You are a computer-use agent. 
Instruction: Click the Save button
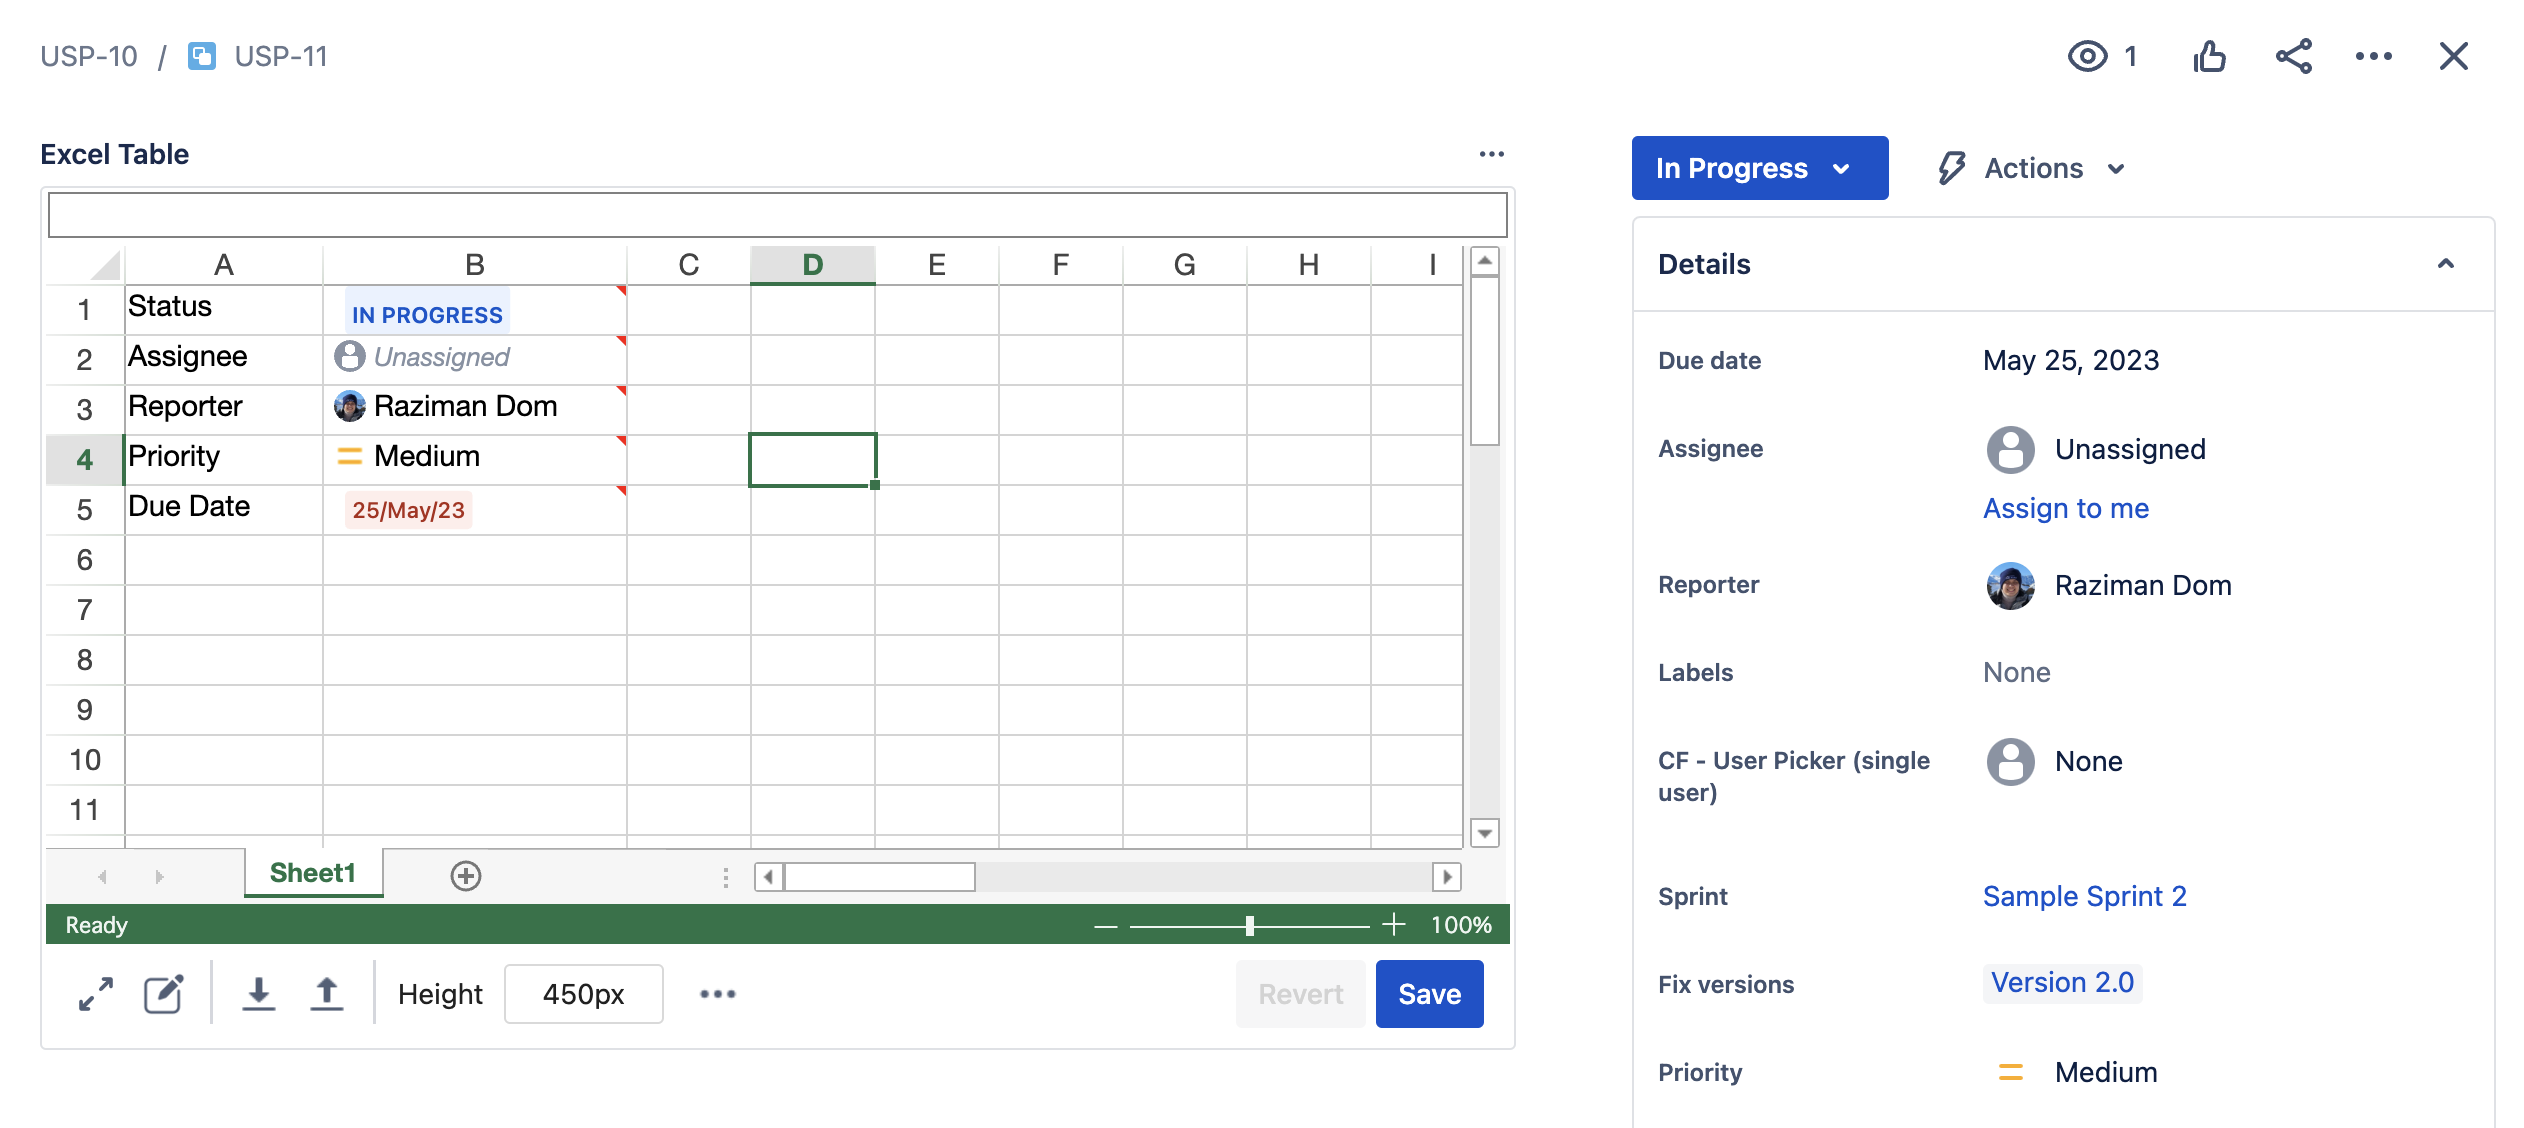tap(1429, 993)
